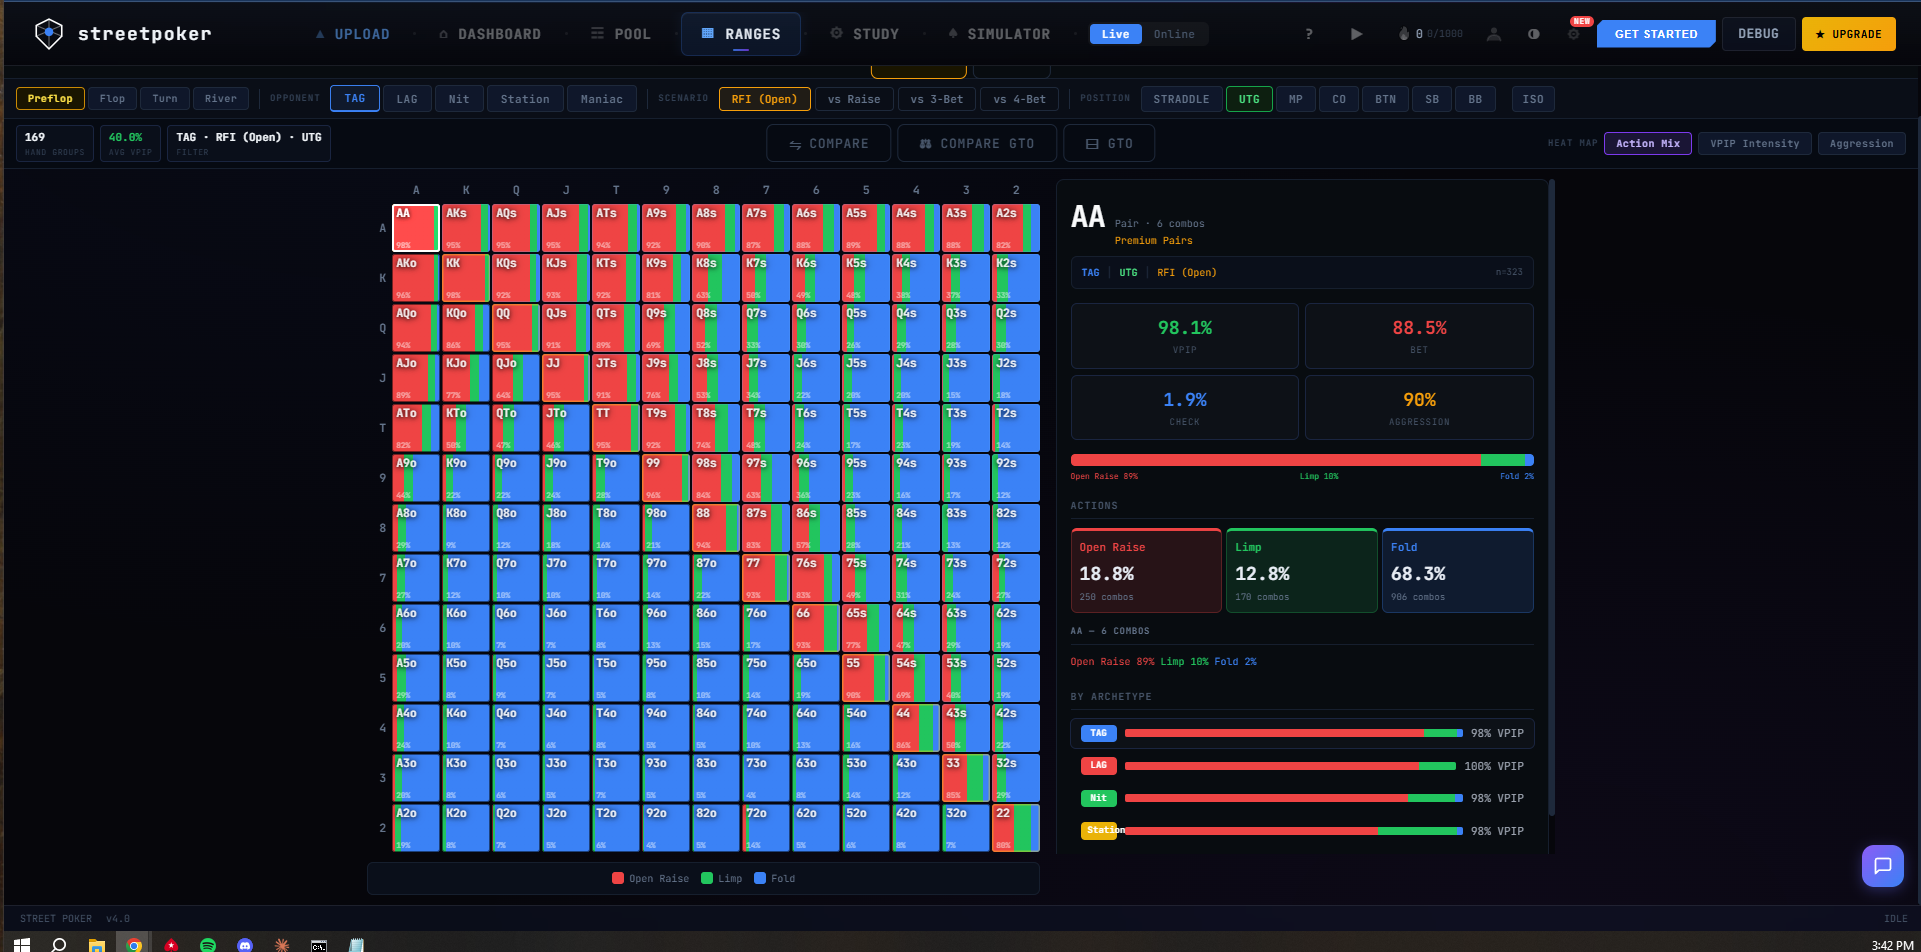The height and width of the screenshot is (952, 1921).
Task: Switch from Live to Online mode
Action: (1175, 33)
